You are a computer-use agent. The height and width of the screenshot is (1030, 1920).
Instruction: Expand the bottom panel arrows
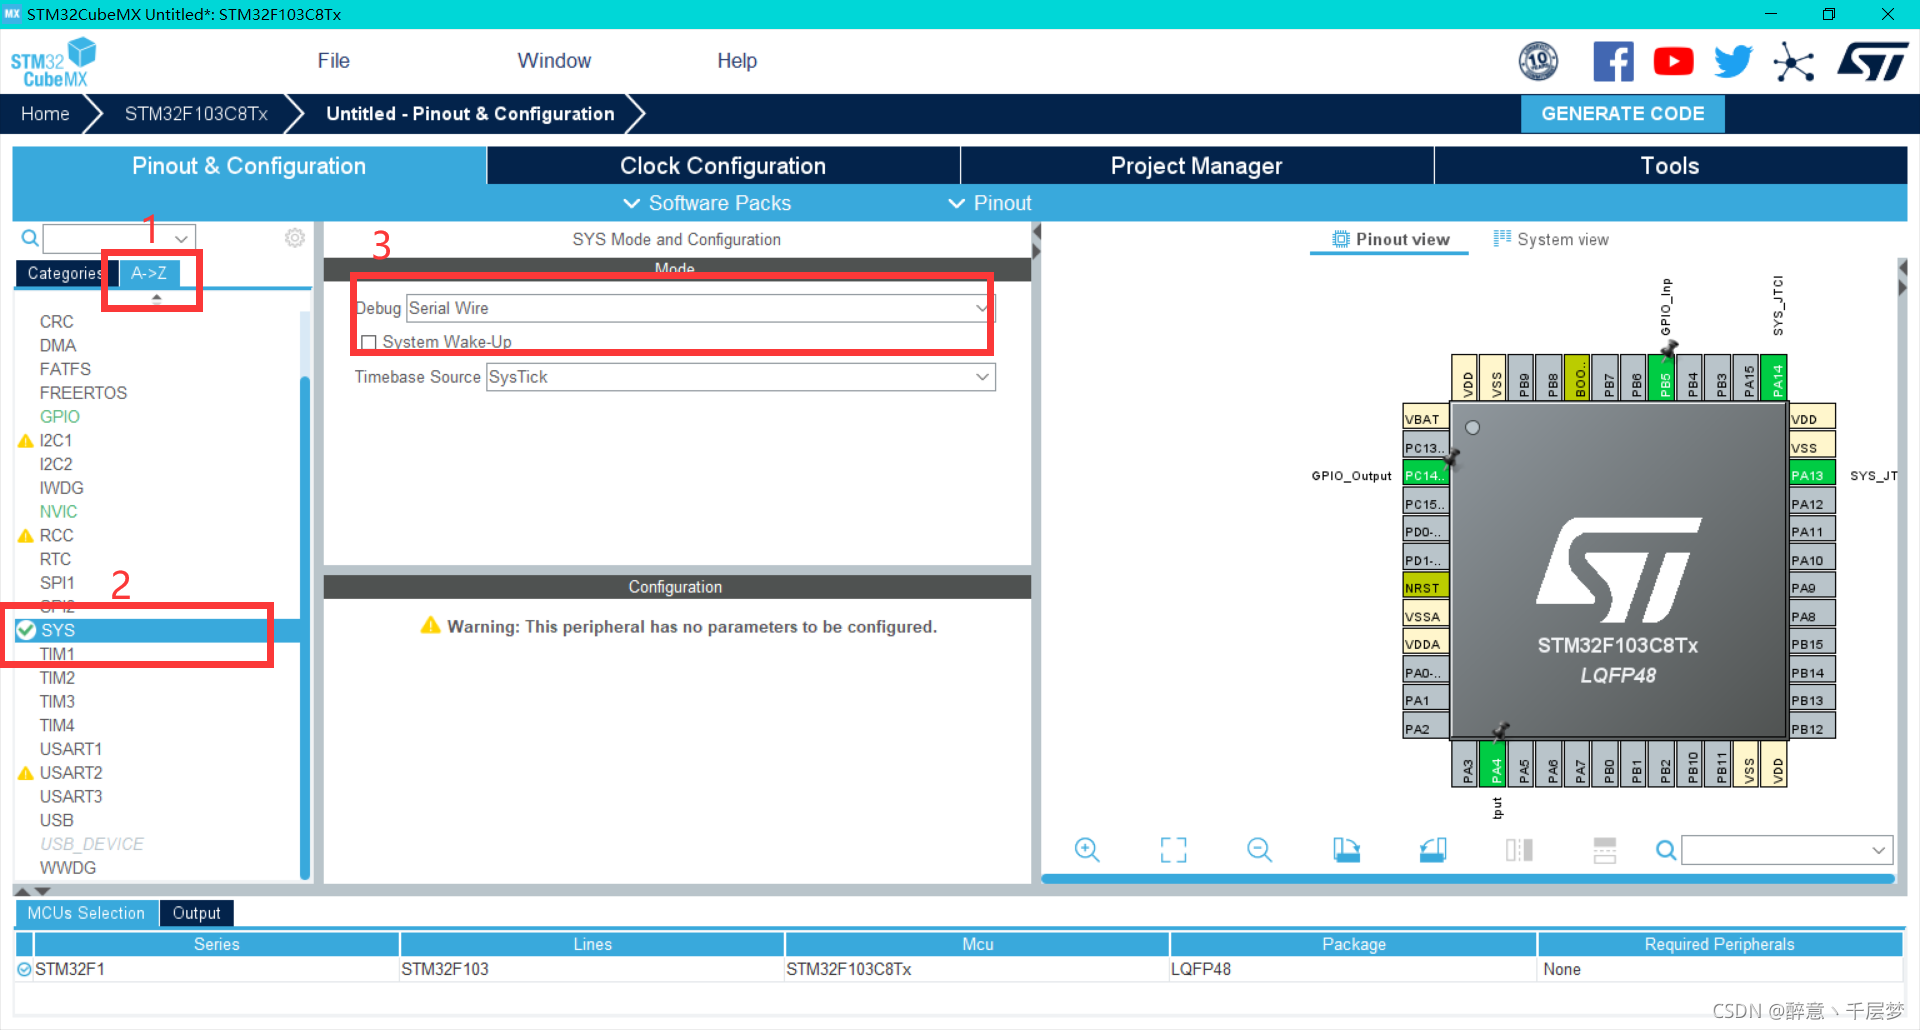point(32,890)
